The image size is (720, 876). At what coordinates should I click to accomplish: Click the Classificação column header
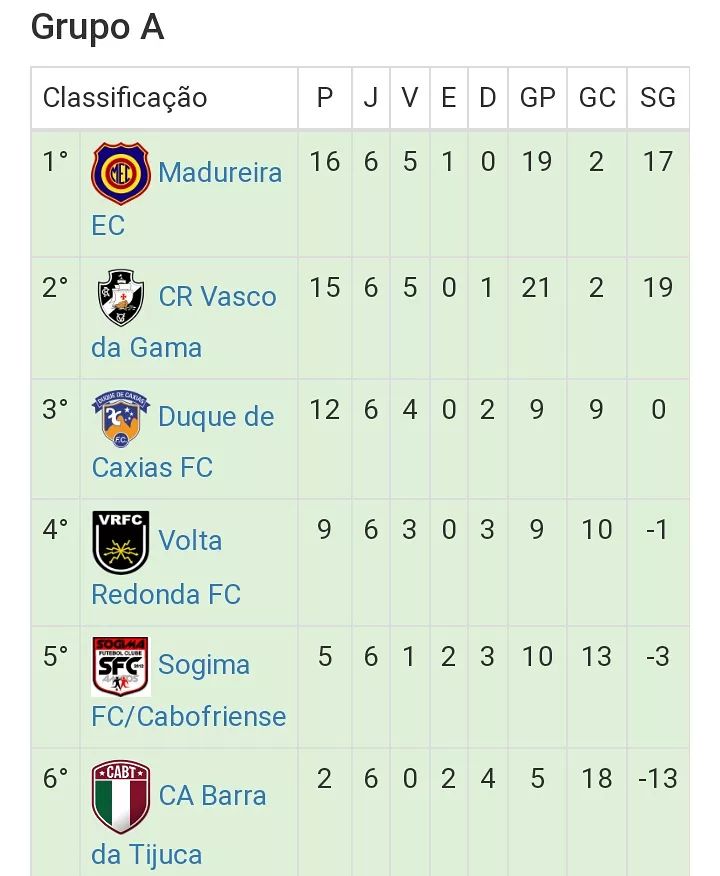[x=125, y=97]
